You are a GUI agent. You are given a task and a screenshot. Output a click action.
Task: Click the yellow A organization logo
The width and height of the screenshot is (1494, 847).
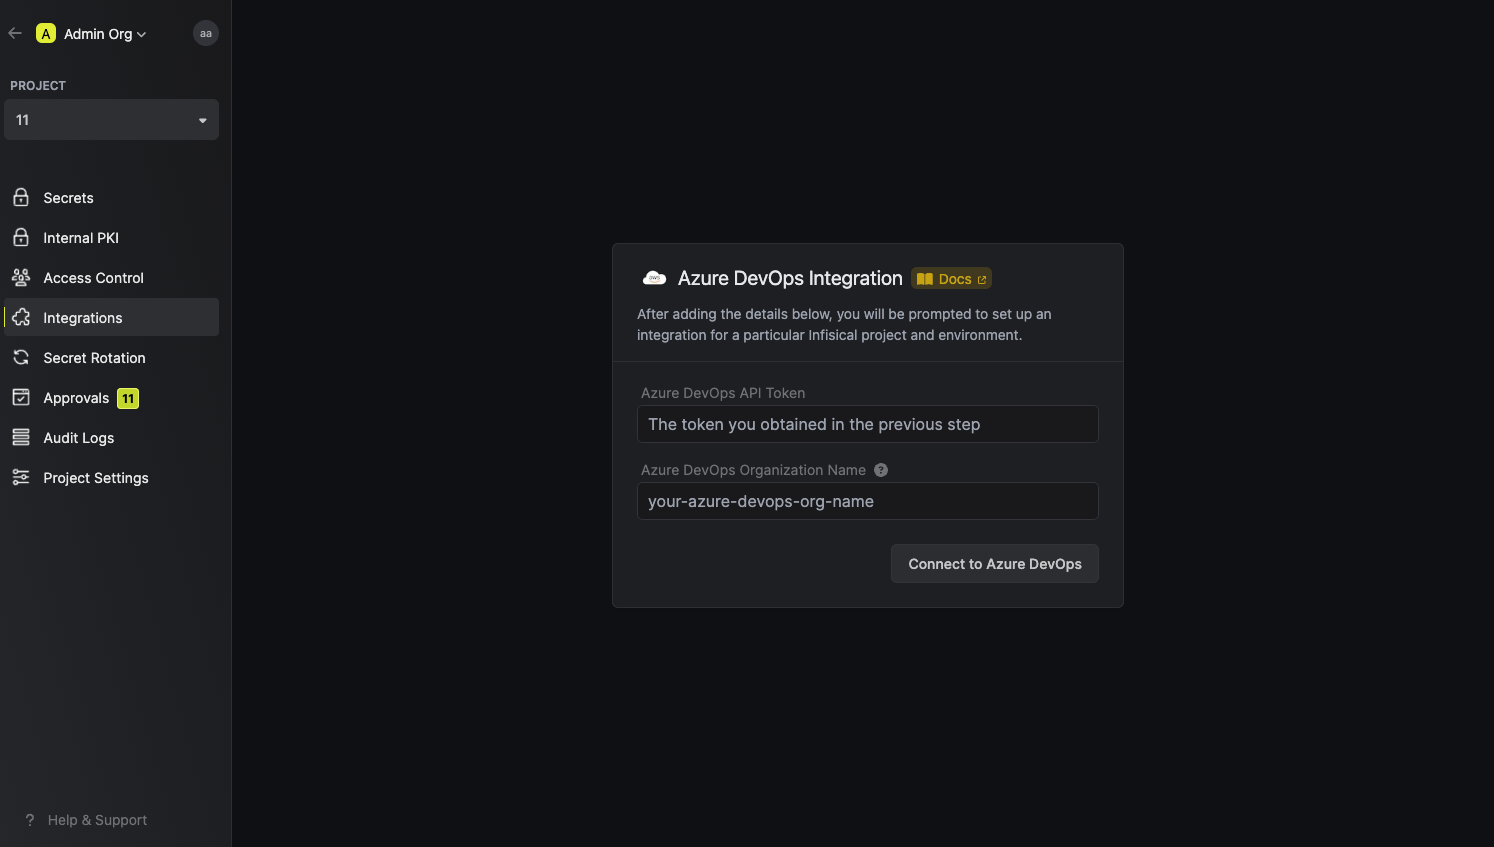click(46, 33)
